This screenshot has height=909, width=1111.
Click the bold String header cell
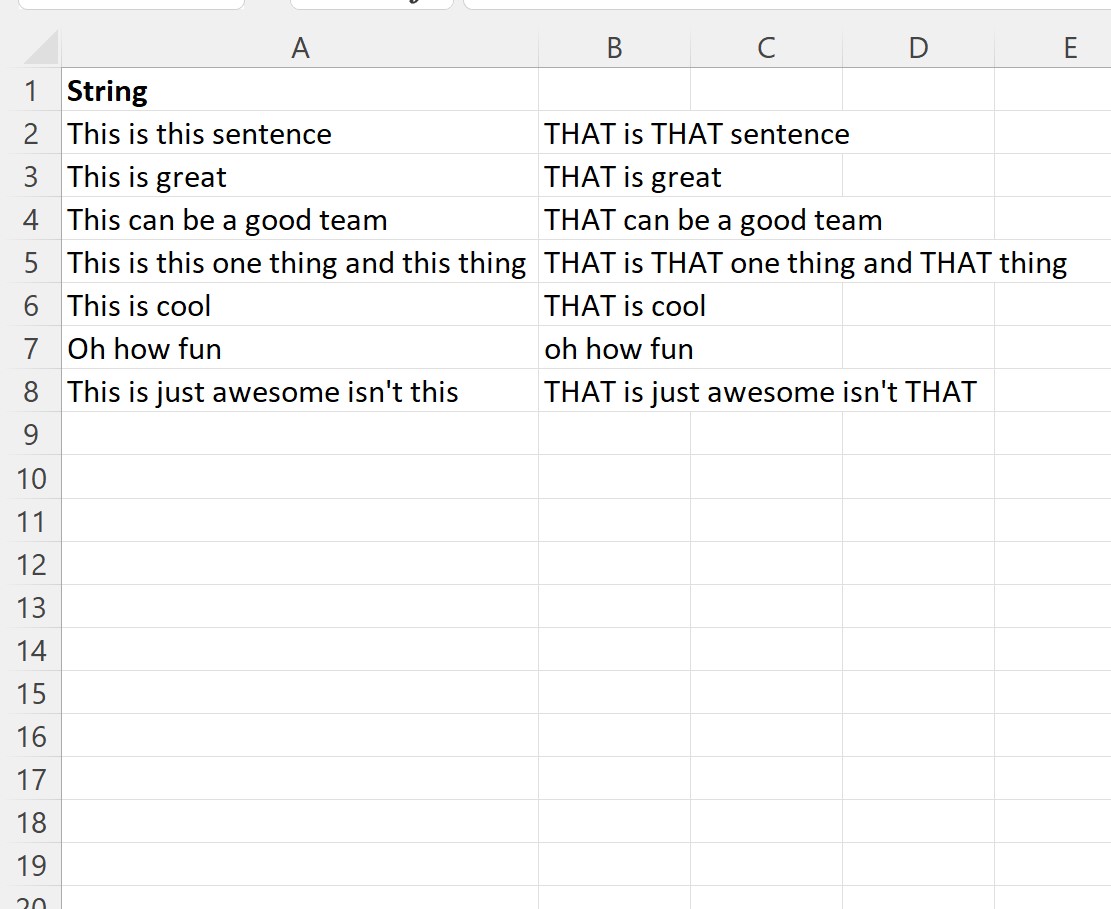coord(300,90)
